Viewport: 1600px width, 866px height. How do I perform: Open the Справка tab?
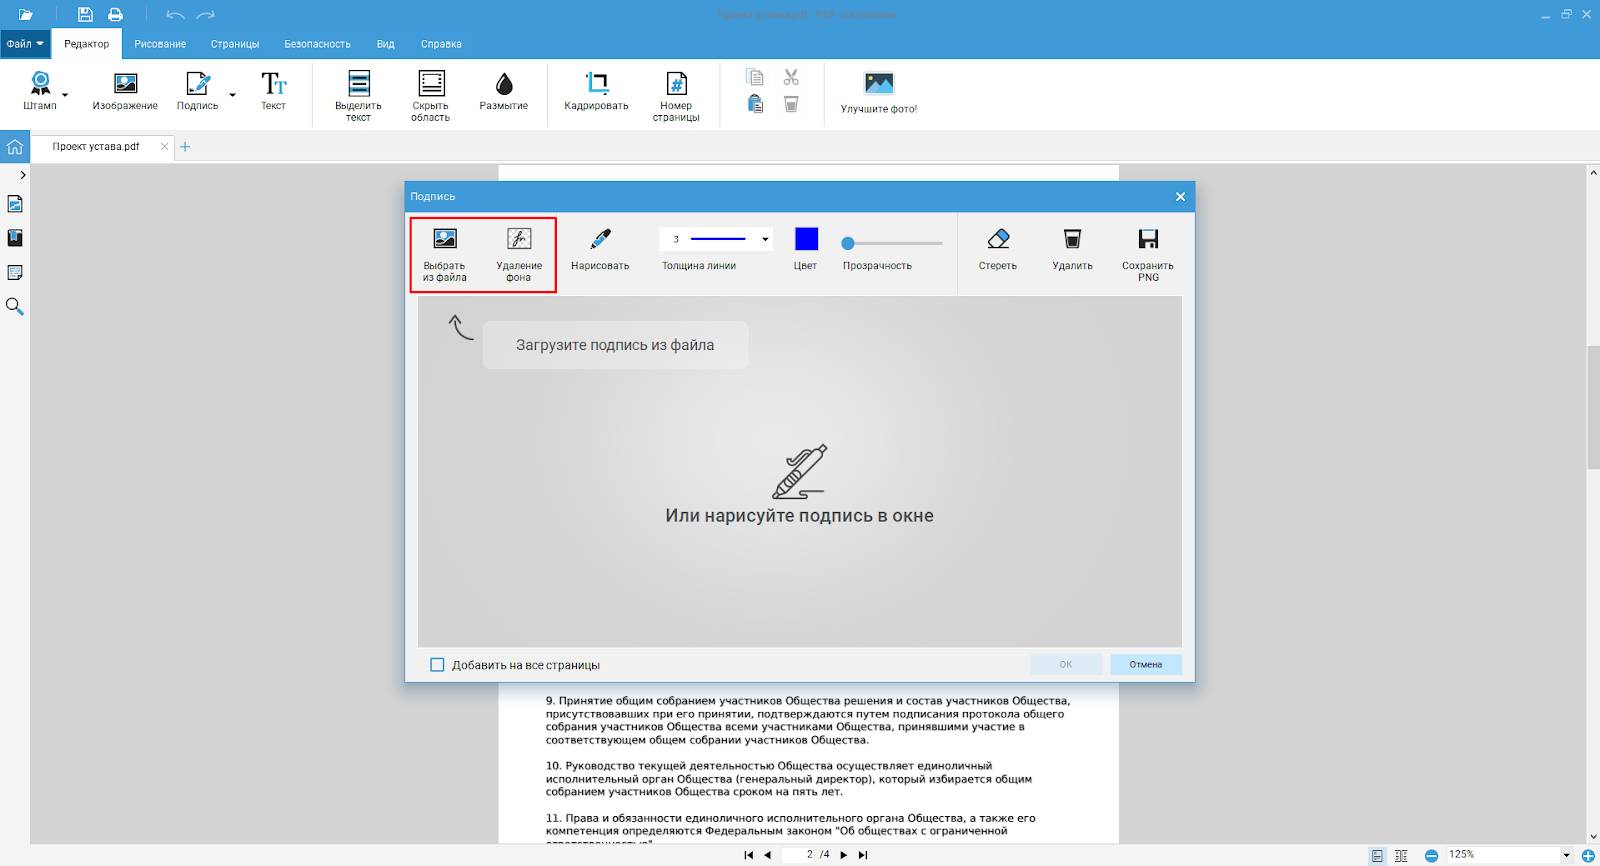coord(441,44)
